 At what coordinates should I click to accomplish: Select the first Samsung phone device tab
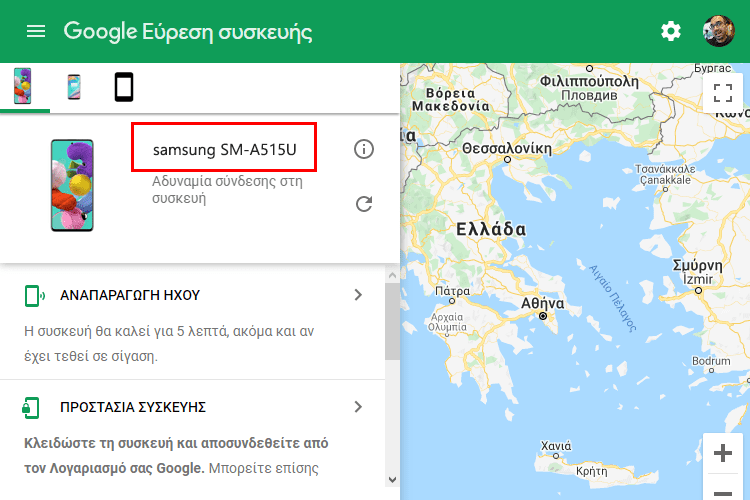pos(23,86)
